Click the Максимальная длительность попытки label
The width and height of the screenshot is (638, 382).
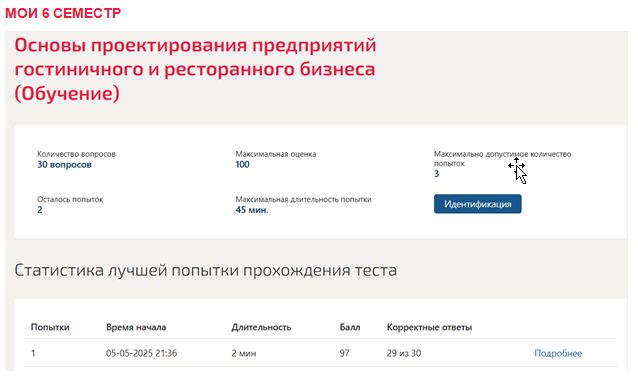(x=304, y=199)
